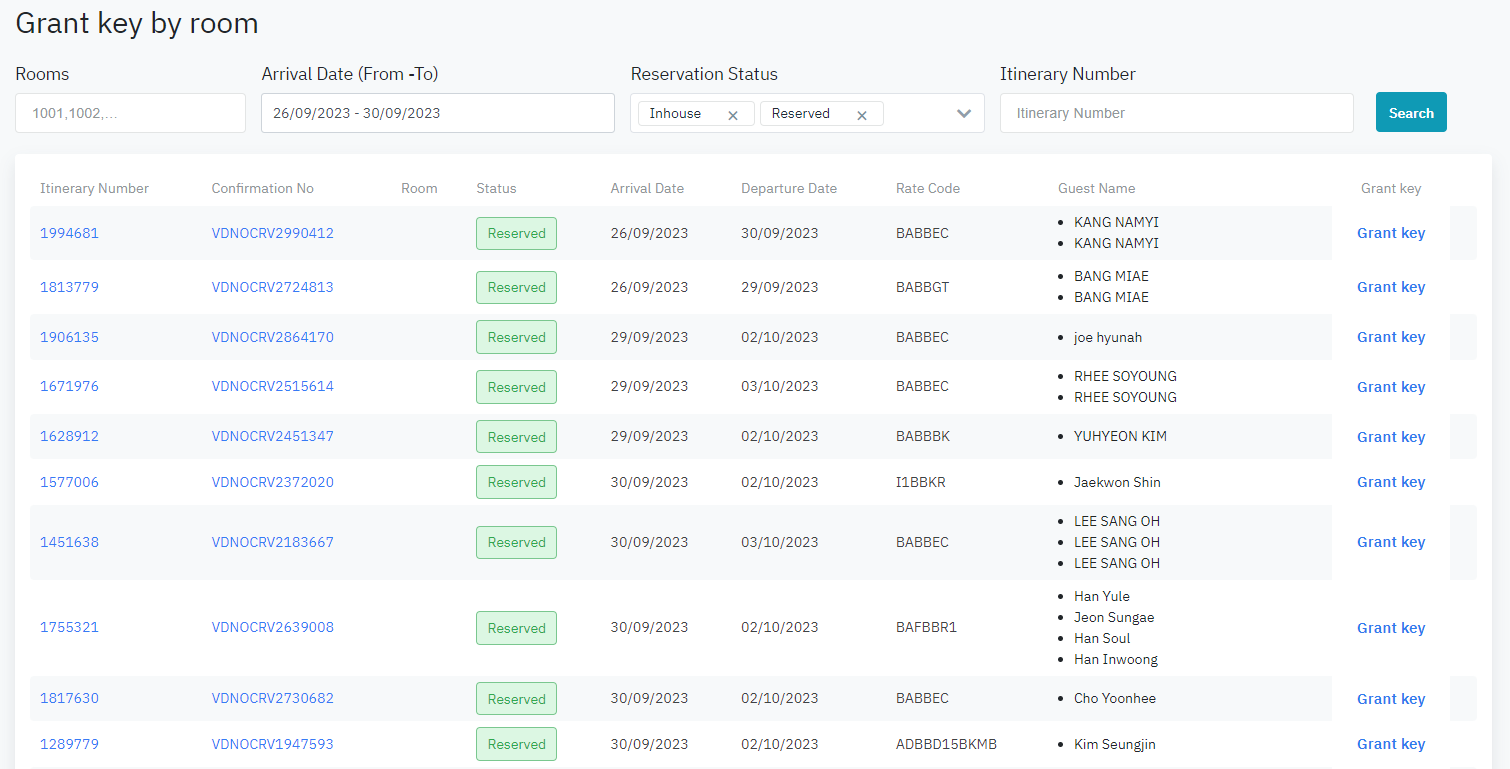Open itinerary number 1994681
1510x769 pixels.
(69, 233)
